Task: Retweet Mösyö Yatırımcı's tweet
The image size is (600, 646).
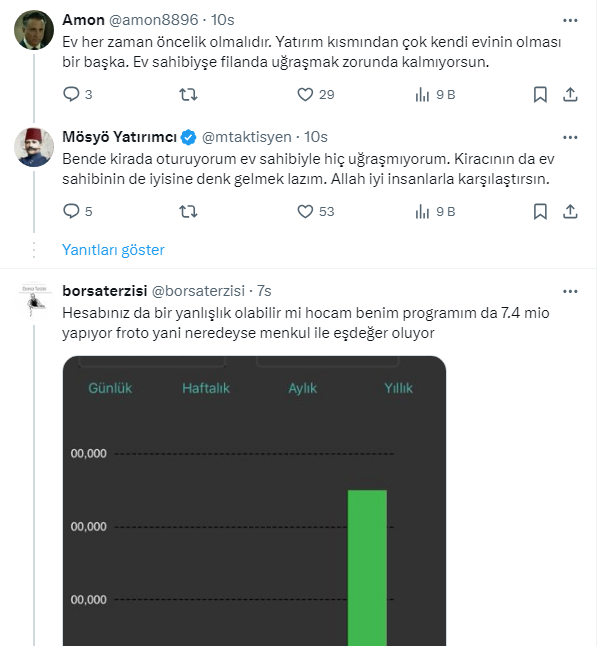Action: tap(187, 211)
